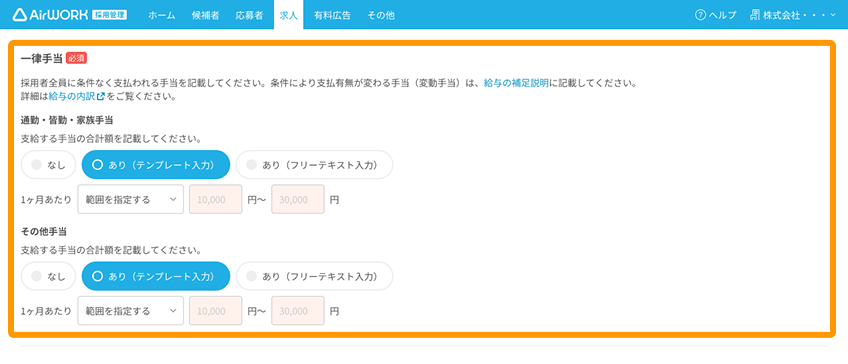Switch to the 候補者 tab

click(206, 15)
